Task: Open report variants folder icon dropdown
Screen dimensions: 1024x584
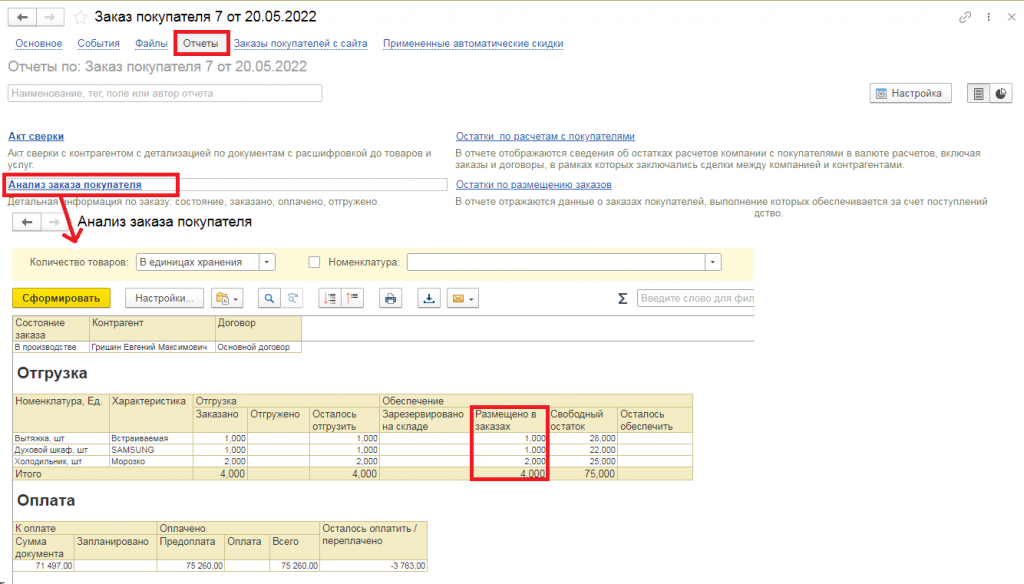Action: (x=227, y=299)
